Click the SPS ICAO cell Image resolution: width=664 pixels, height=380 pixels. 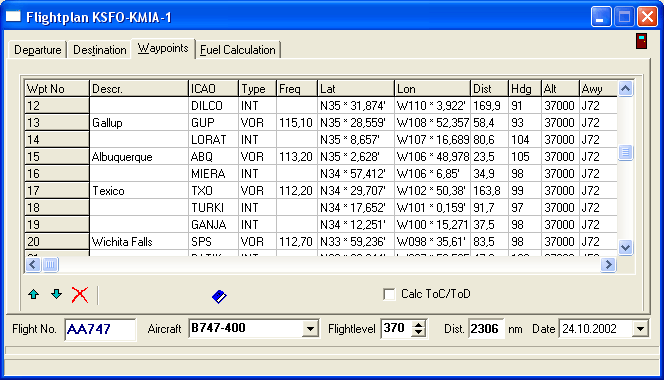(x=213, y=241)
